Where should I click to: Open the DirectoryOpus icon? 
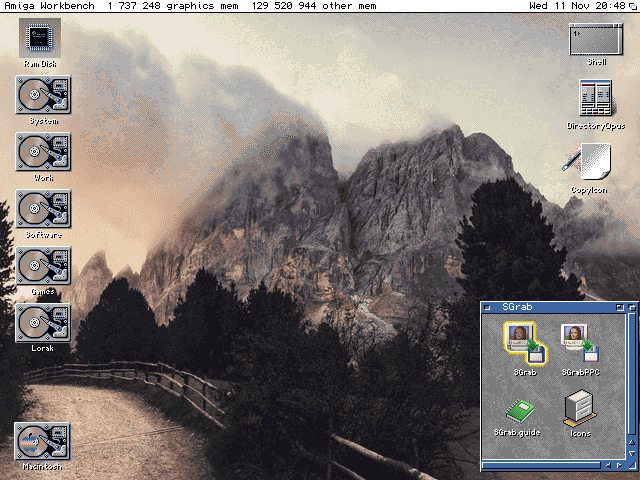pos(596,98)
